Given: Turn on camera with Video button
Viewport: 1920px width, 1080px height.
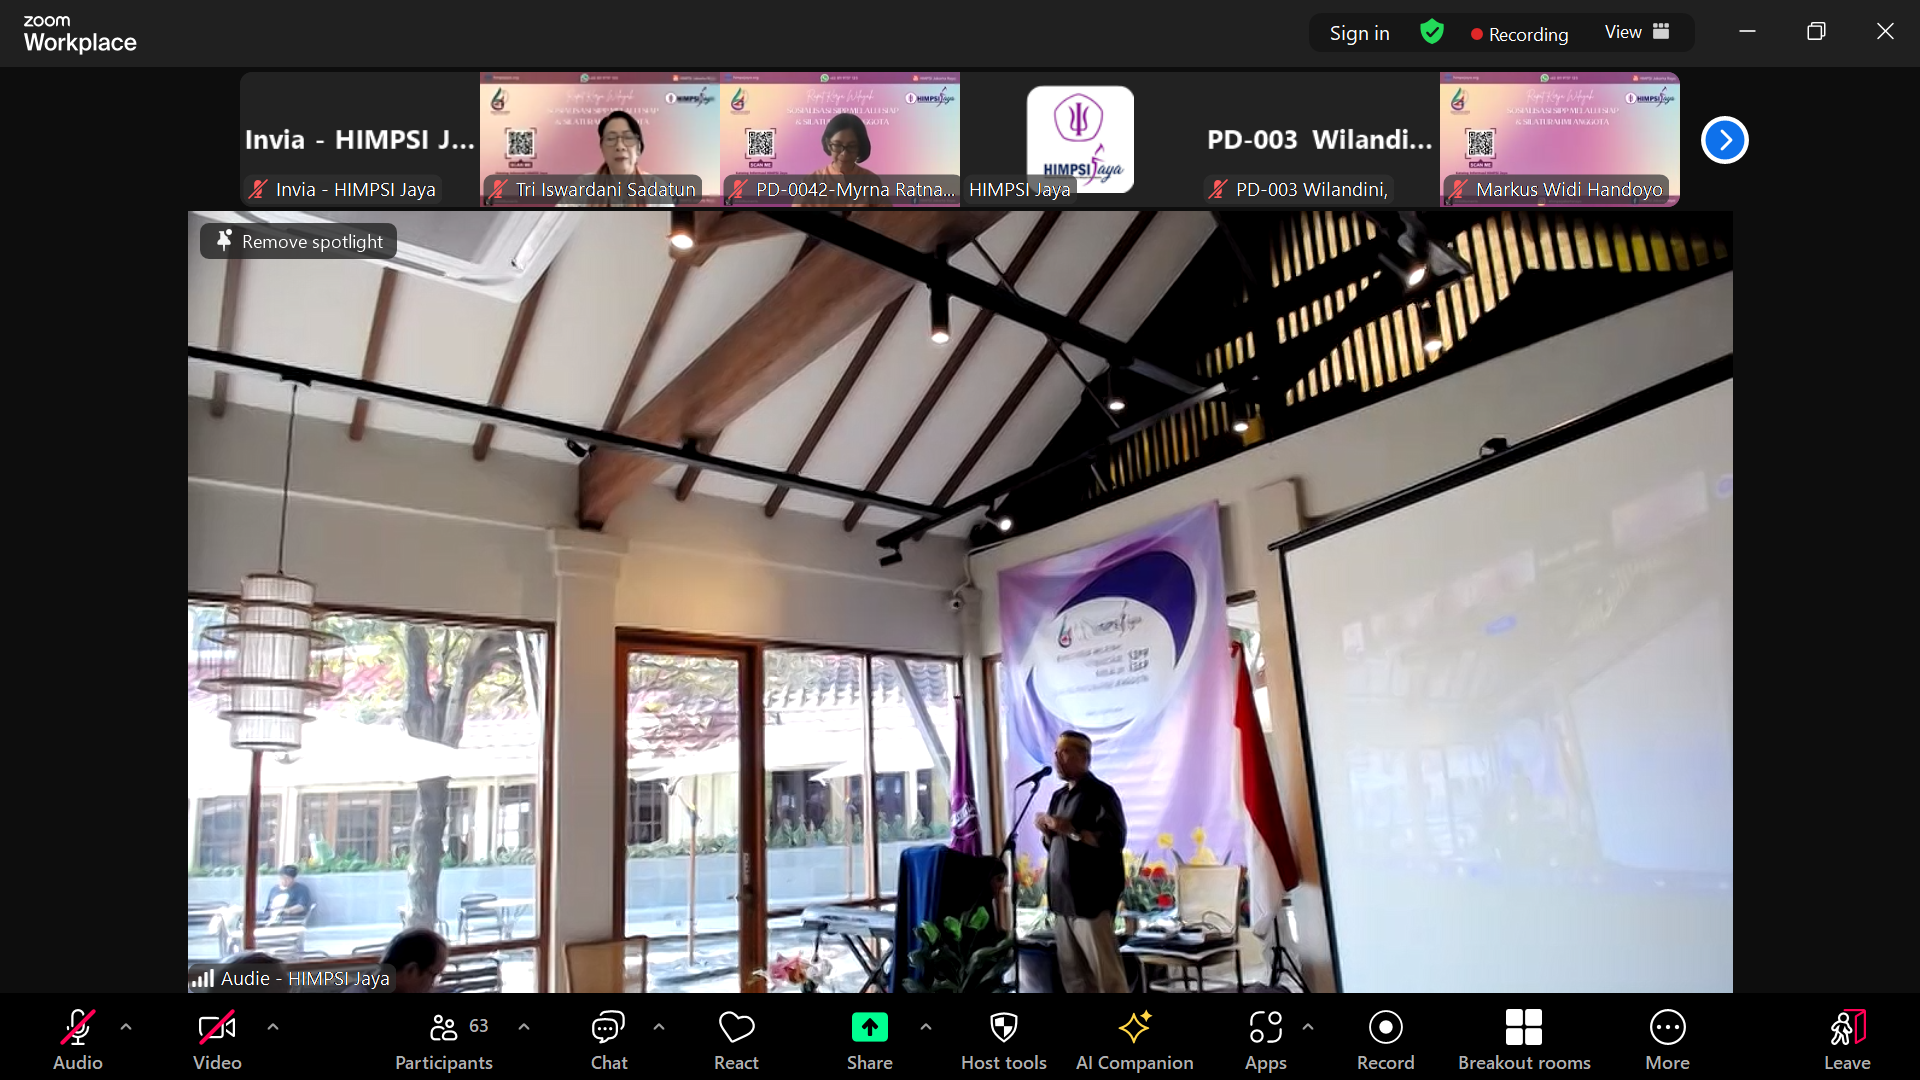Looking at the screenshot, I should point(217,1040).
